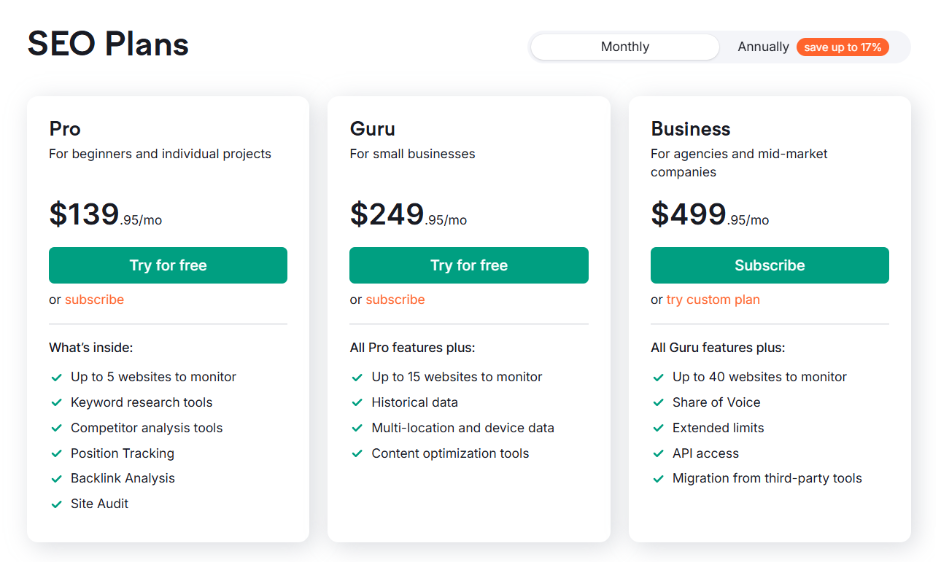Click checkmark next to Historical data
The height and width of the screenshot is (562, 936).
tap(357, 403)
